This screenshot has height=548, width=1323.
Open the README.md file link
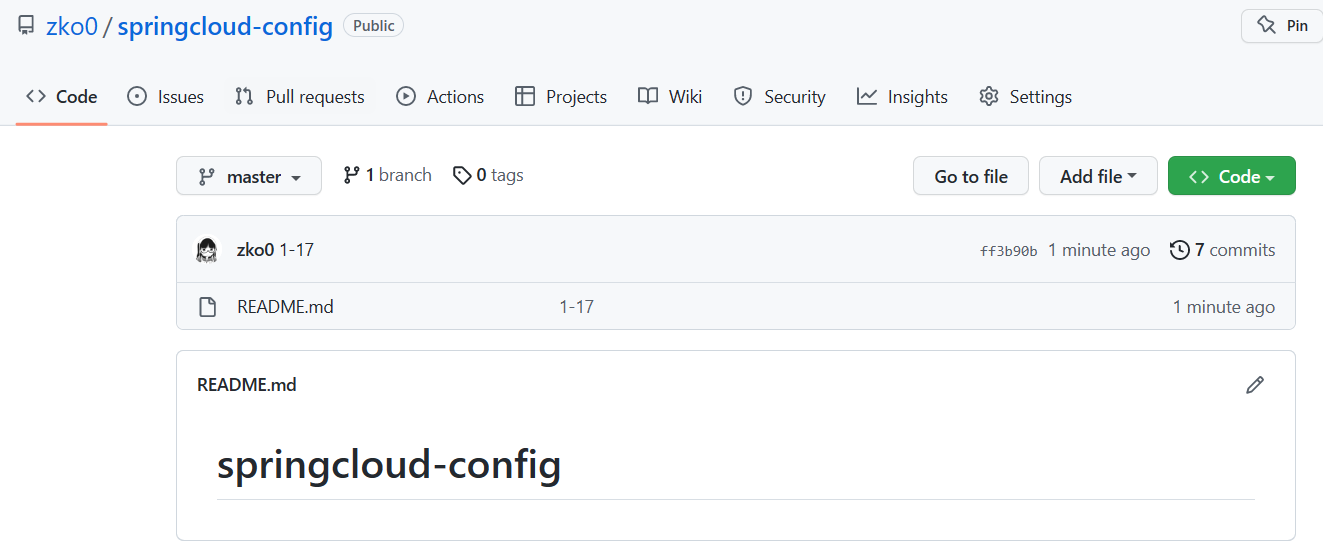pyautogui.click(x=285, y=307)
